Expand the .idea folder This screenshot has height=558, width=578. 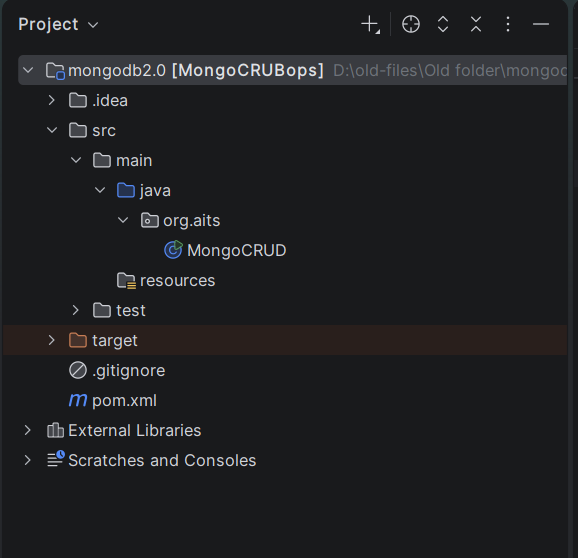point(52,100)
